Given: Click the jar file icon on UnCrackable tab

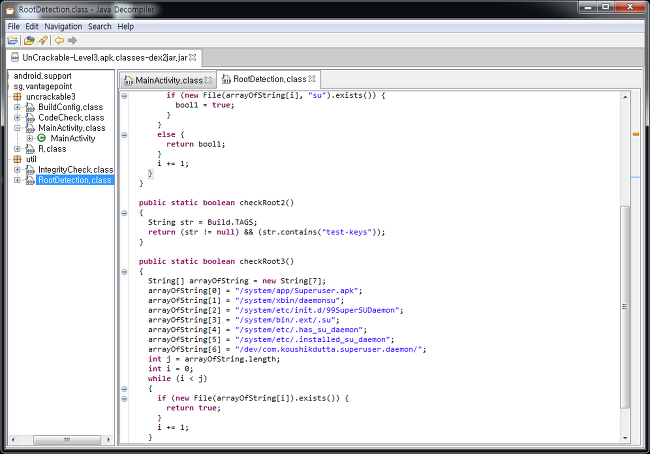Looking at the screenshot, I should tap(15, 57).
